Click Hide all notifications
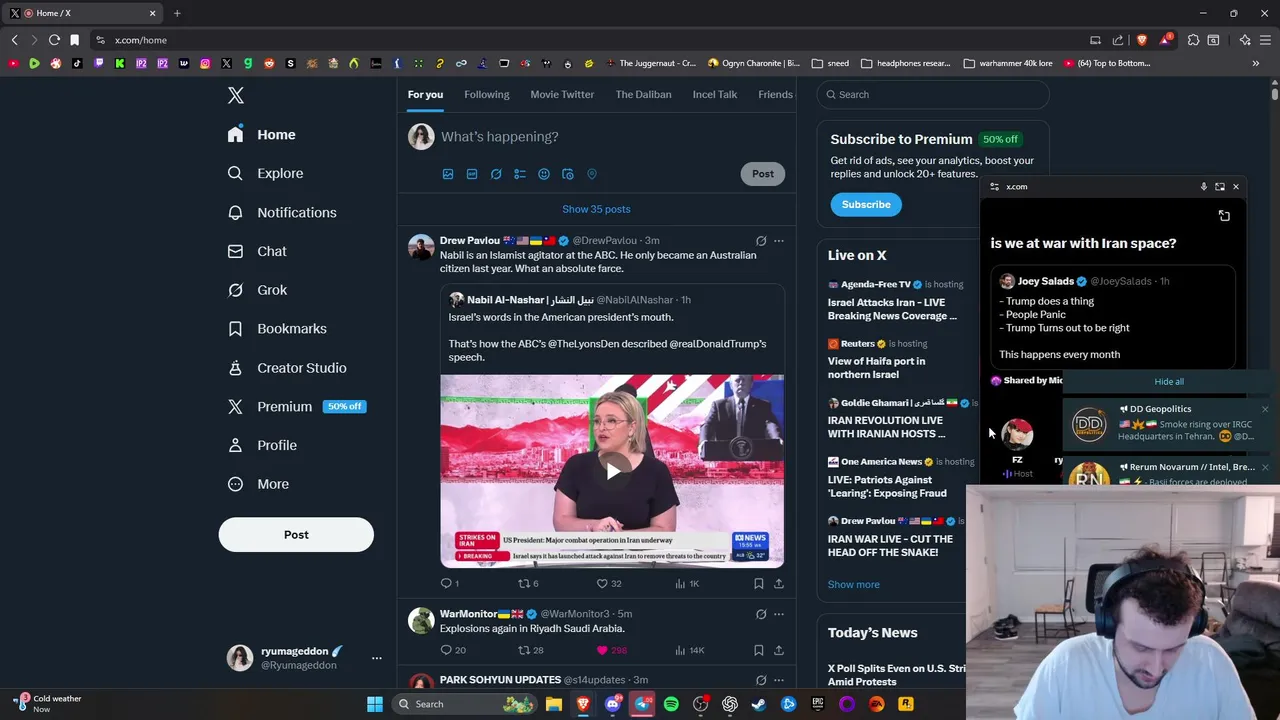Screen dimensions: 1280x720 pos(1169,381)
